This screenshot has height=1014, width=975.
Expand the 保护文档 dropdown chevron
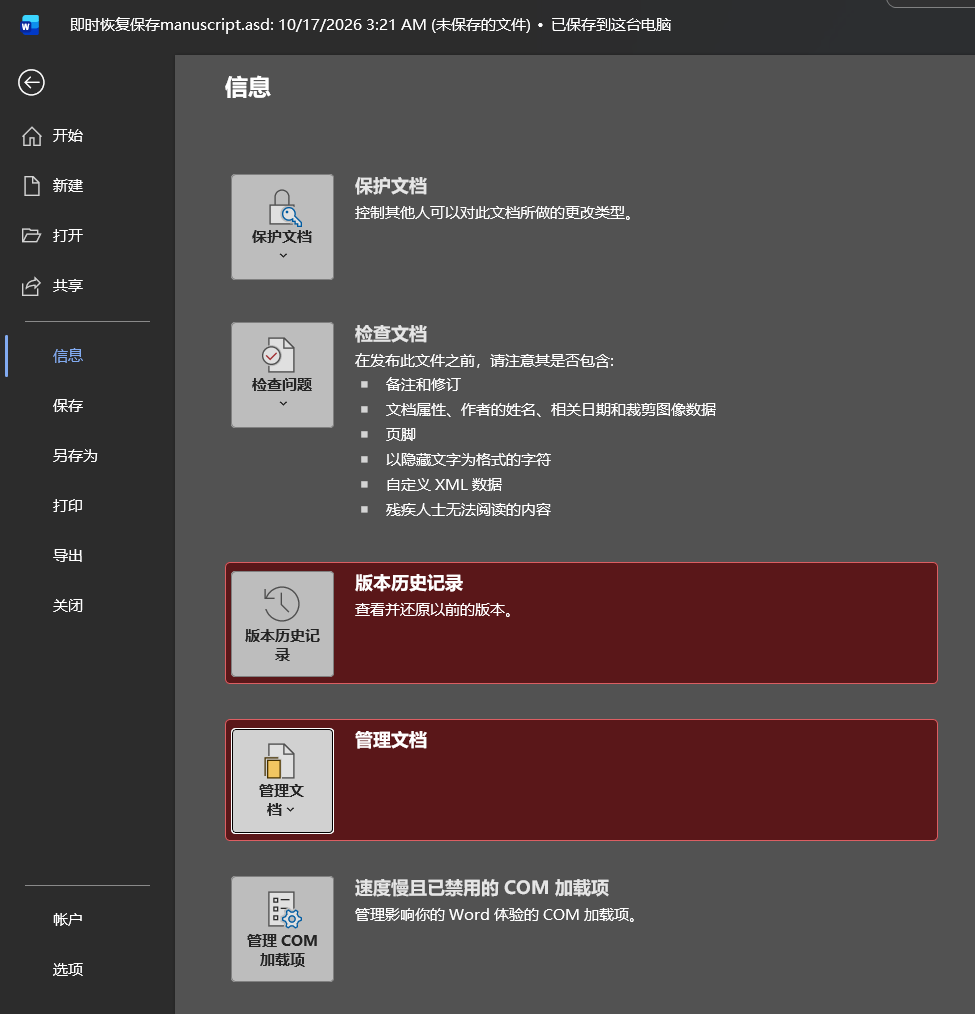click(283, 255)
